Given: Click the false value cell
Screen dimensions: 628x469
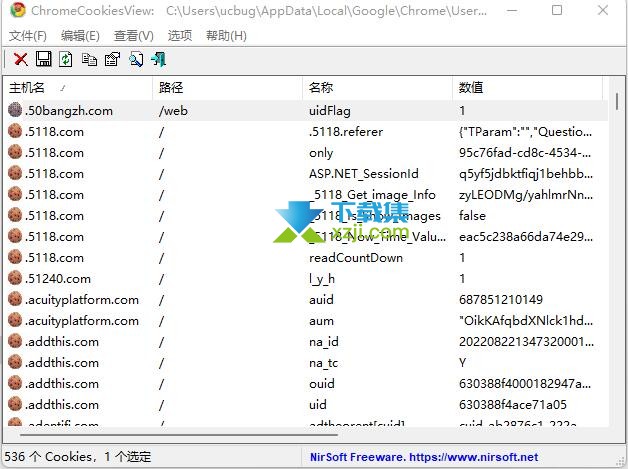Looking at the screenshot, I should click(x=472, y=215).
